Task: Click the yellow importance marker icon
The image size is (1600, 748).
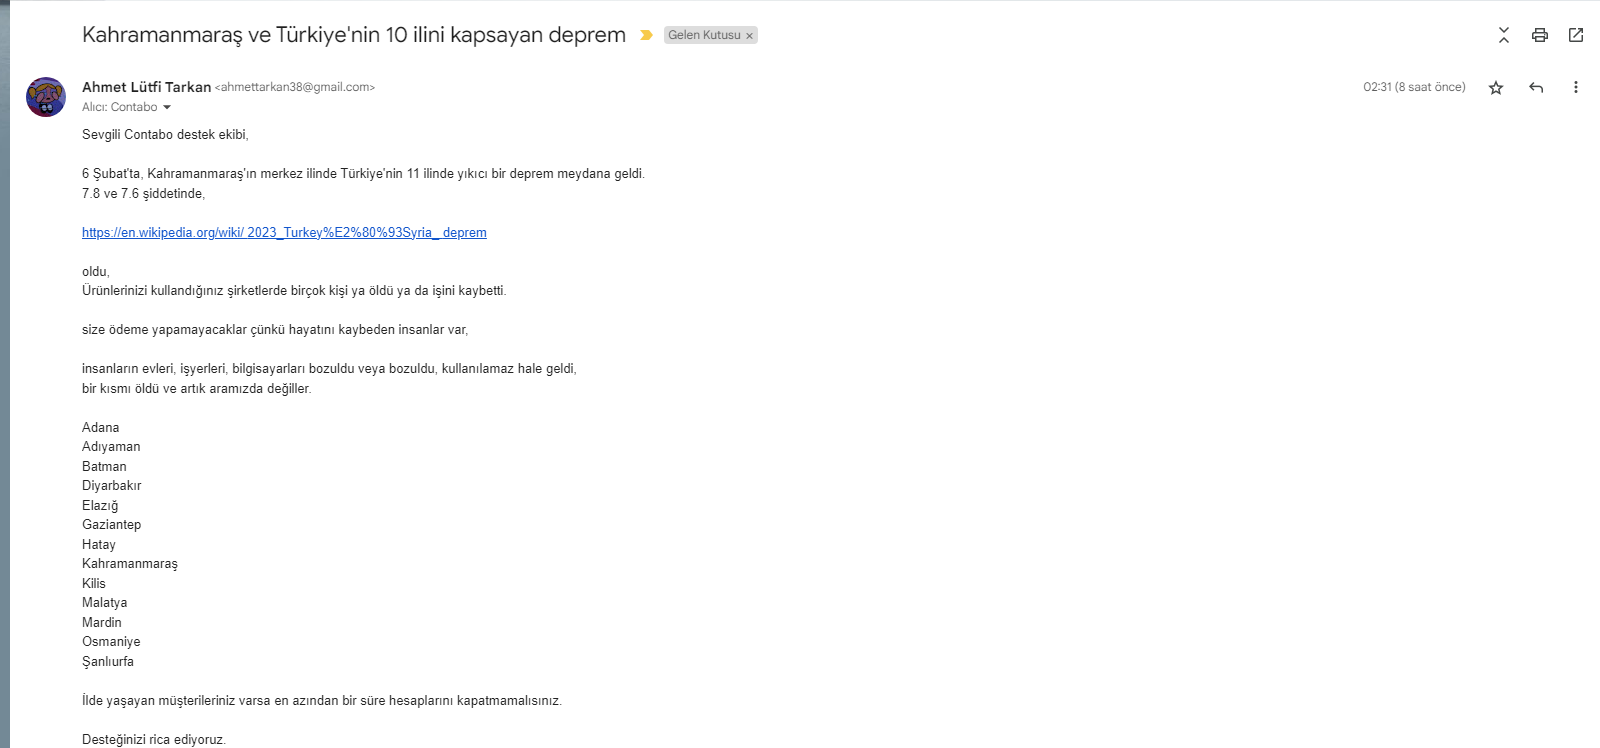Action: [x=646, y=35]
